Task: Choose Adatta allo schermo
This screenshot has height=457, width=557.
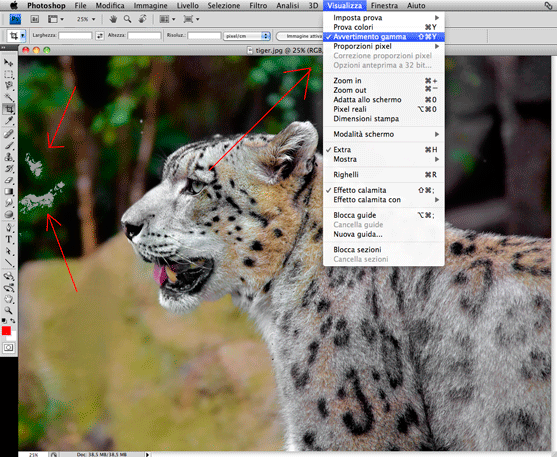Action: 384,100
